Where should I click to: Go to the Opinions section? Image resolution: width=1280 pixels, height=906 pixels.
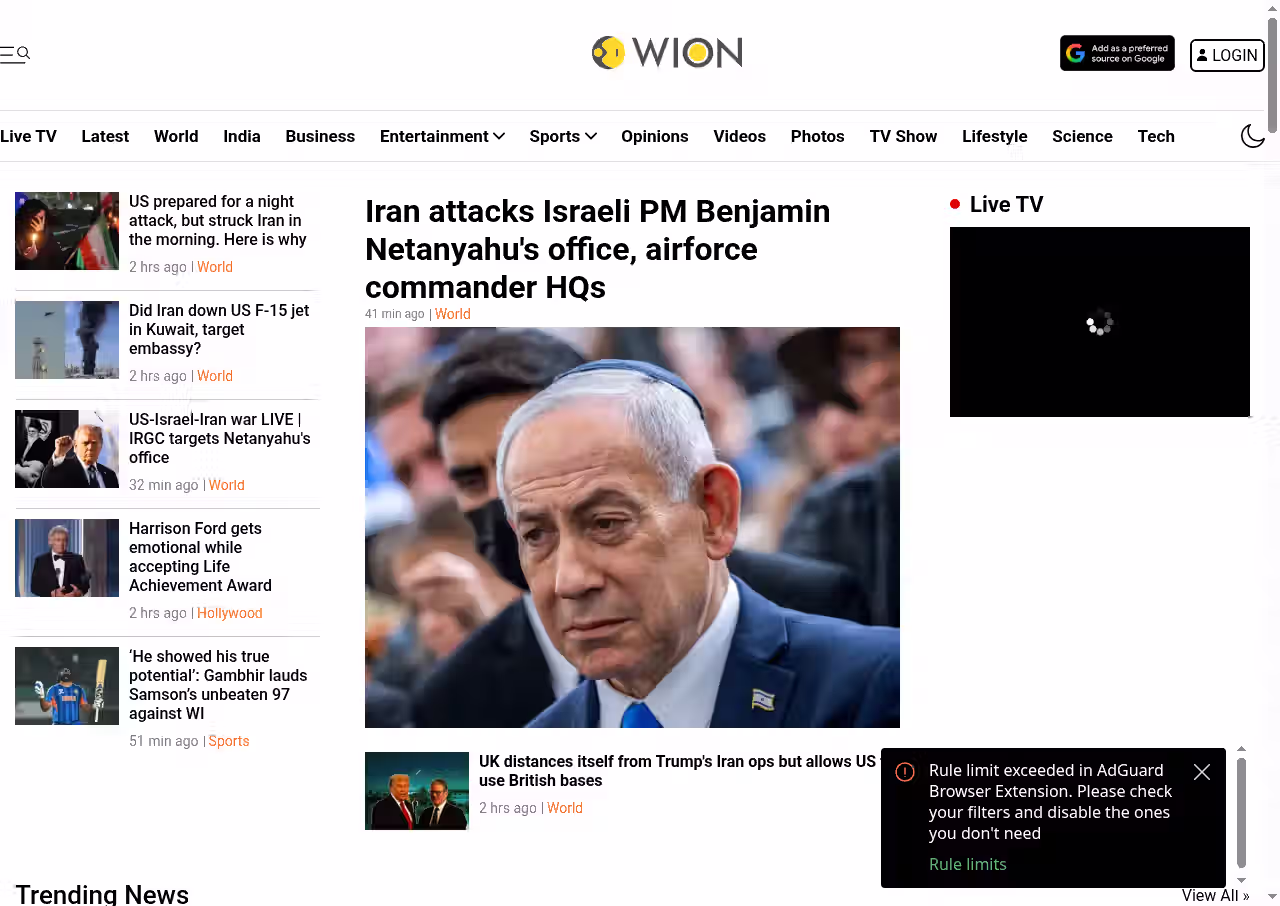tap(655, 136)
